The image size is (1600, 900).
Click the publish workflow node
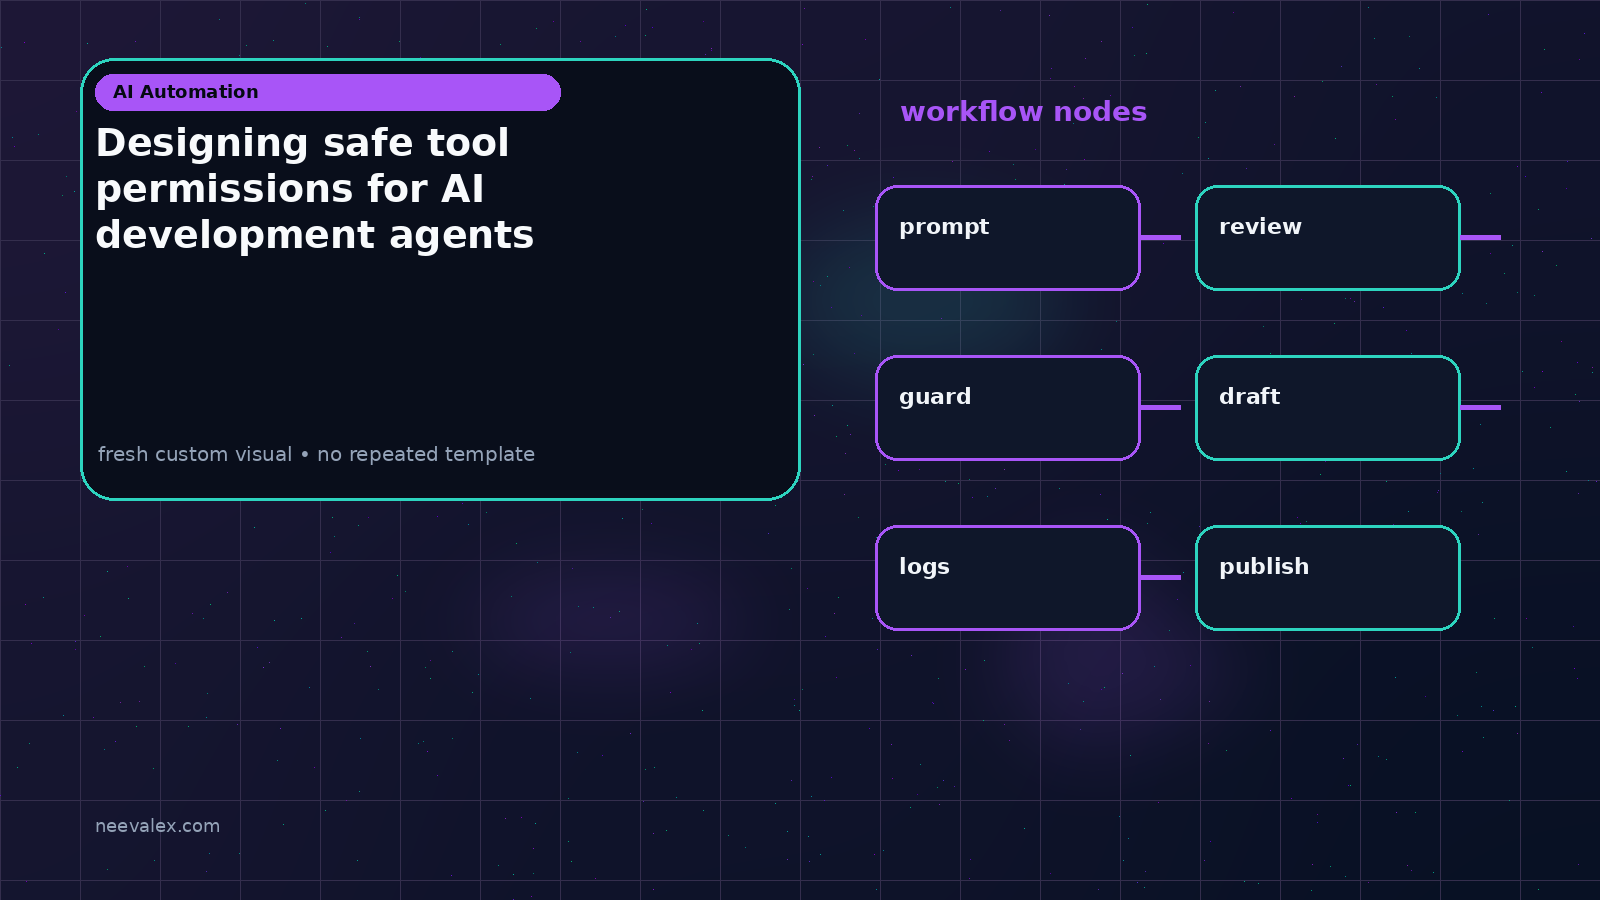[1328, 578]
